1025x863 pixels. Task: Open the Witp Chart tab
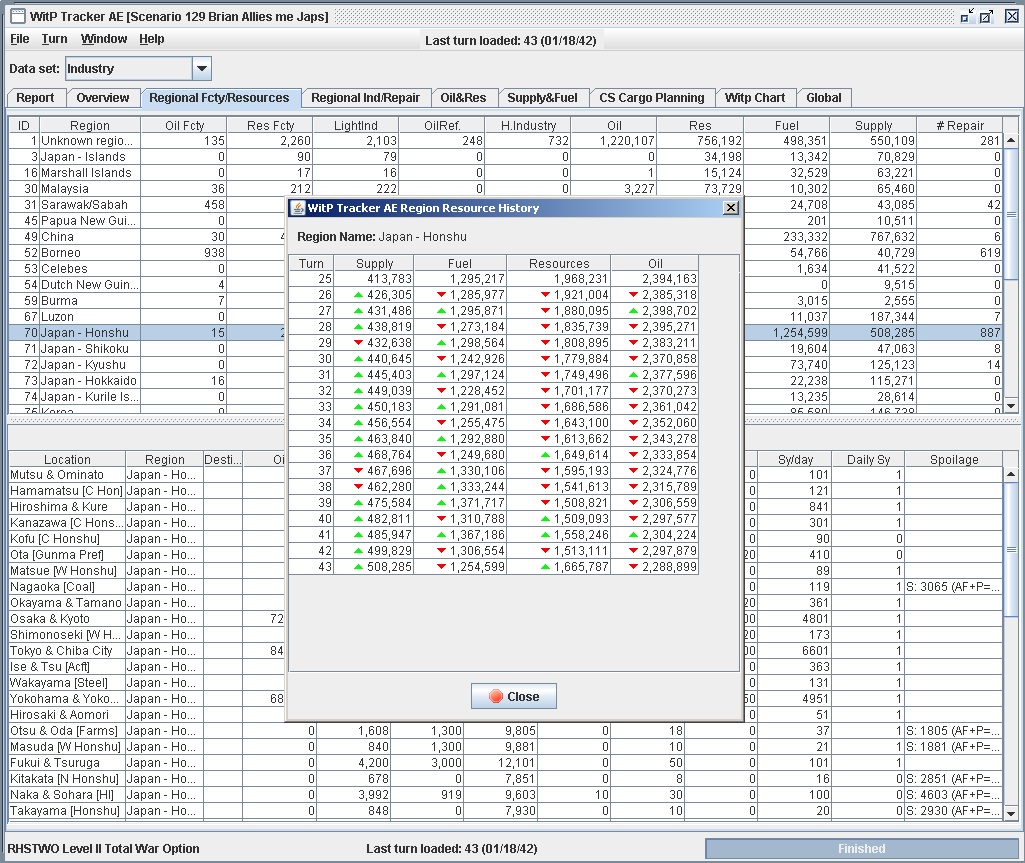tap(755, 98)
